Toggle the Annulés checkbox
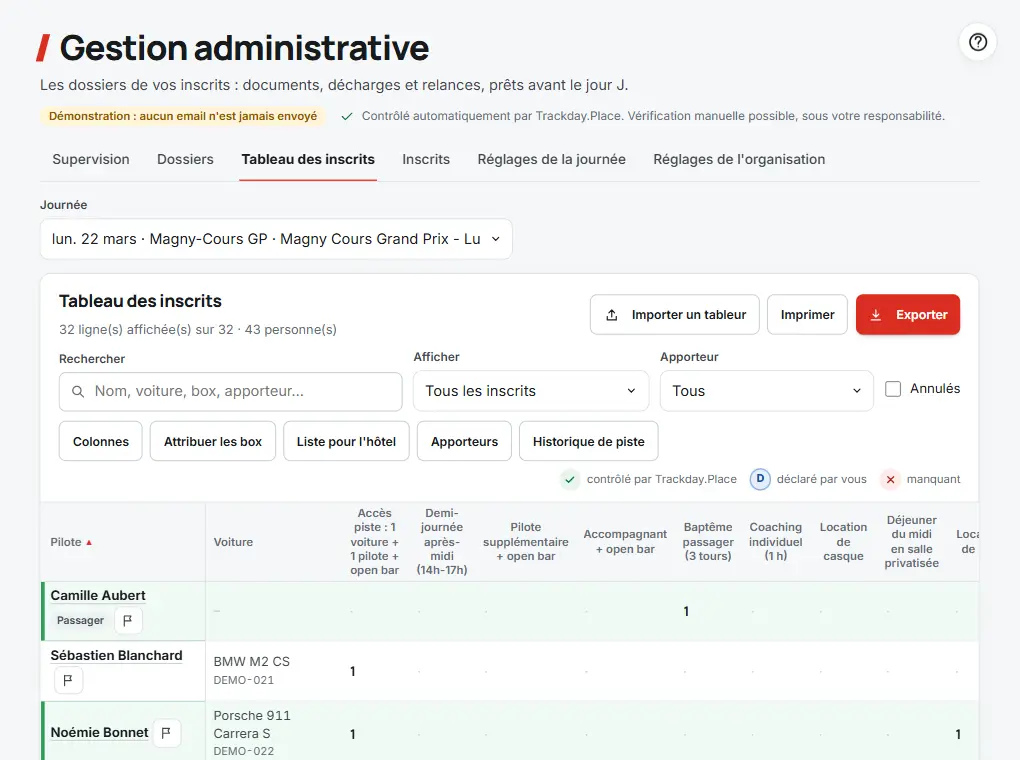1020x760 pixels. [893, 389]
